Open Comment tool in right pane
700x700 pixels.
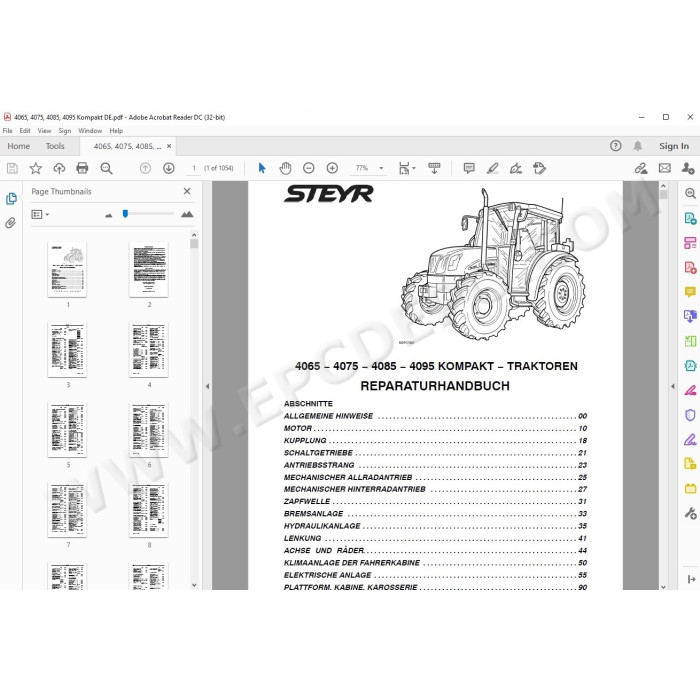click(690, 292)
